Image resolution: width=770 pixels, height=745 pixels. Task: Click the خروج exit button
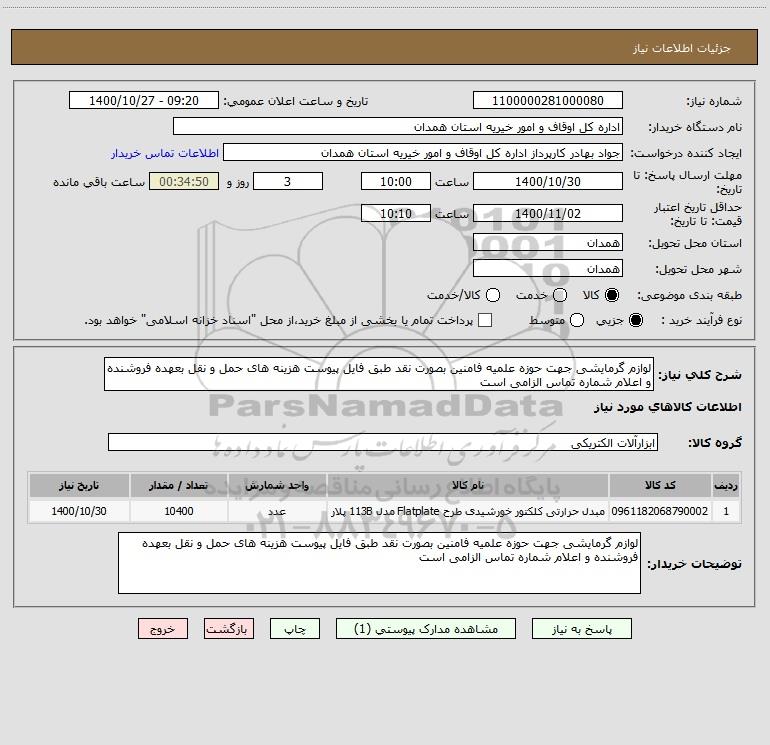coord(163,629)
